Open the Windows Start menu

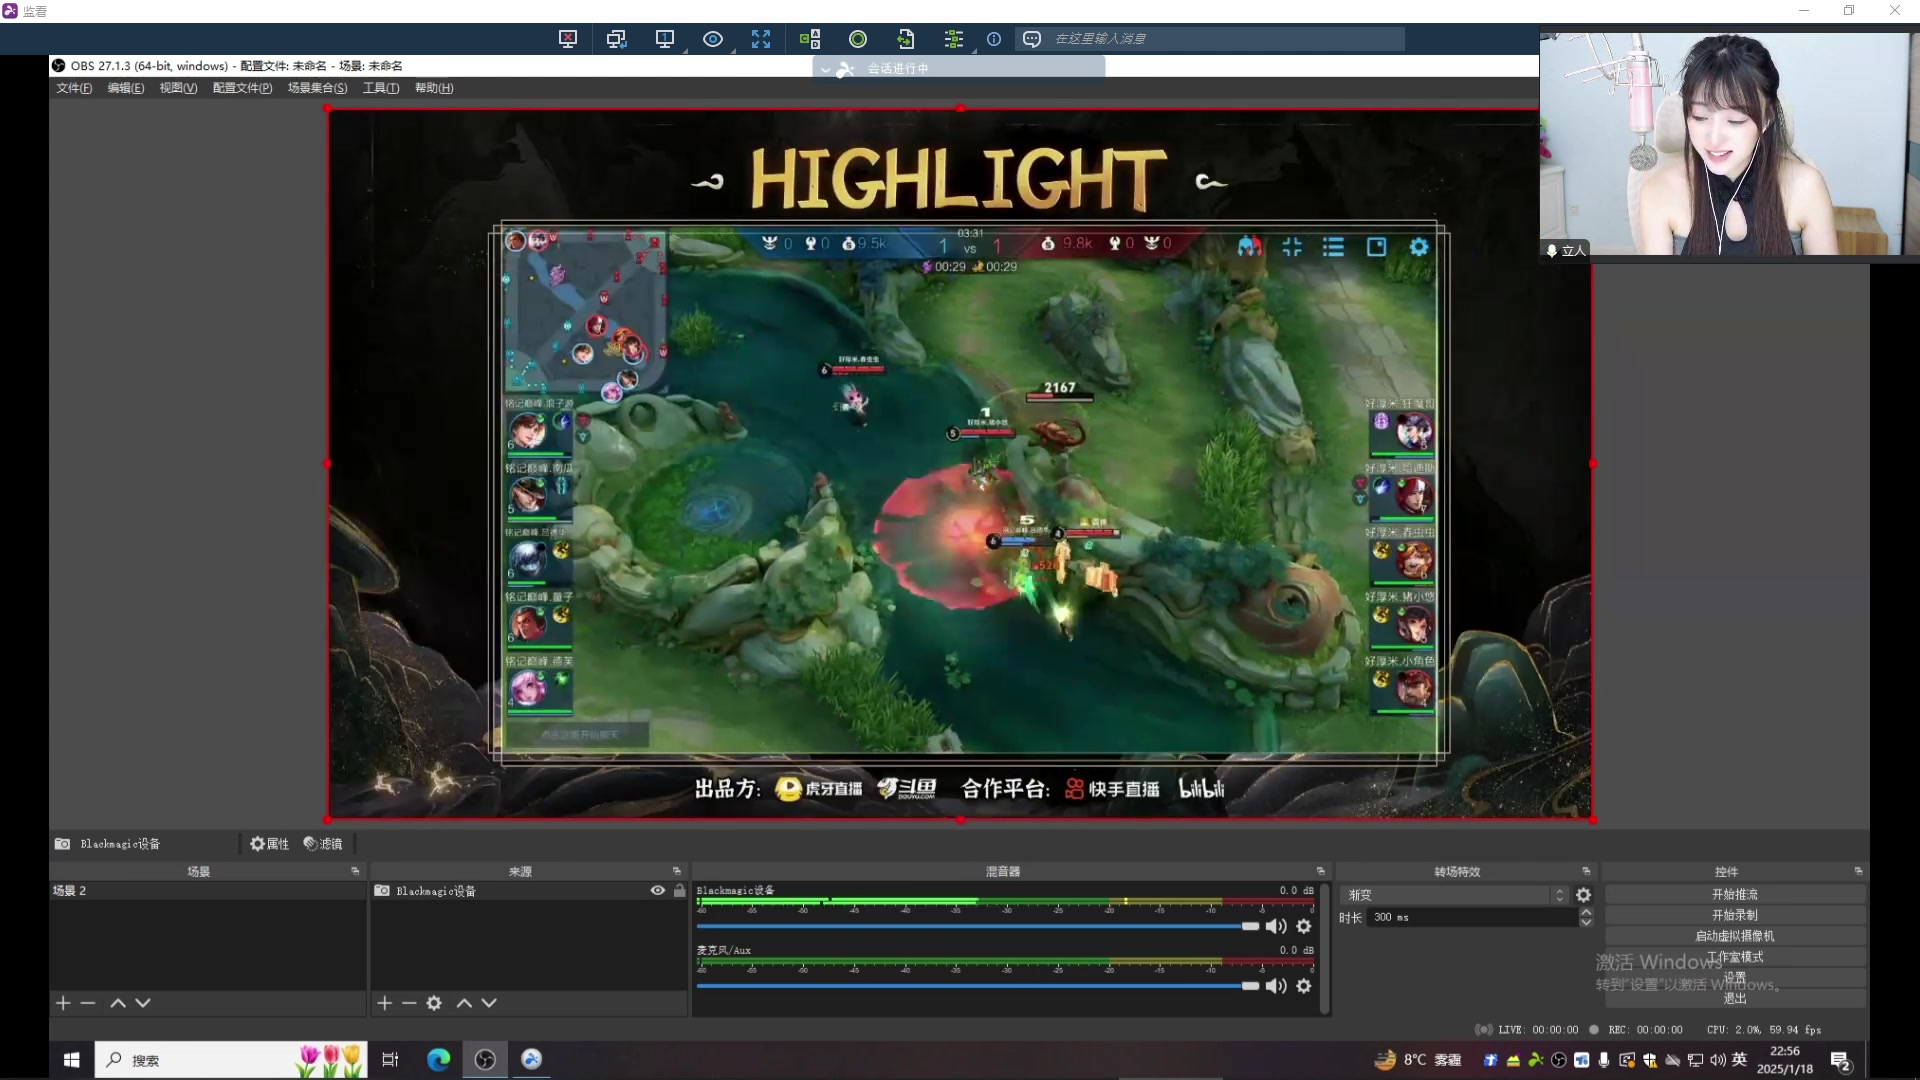click(x=71, y=1060)
